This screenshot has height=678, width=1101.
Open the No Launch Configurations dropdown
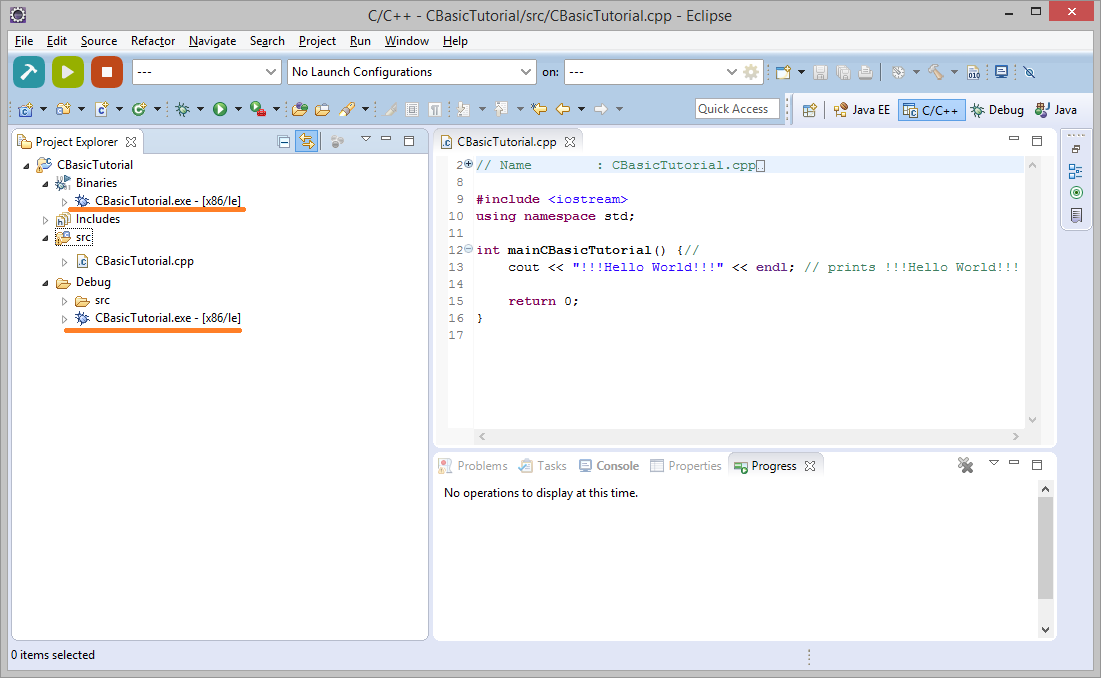411,72
